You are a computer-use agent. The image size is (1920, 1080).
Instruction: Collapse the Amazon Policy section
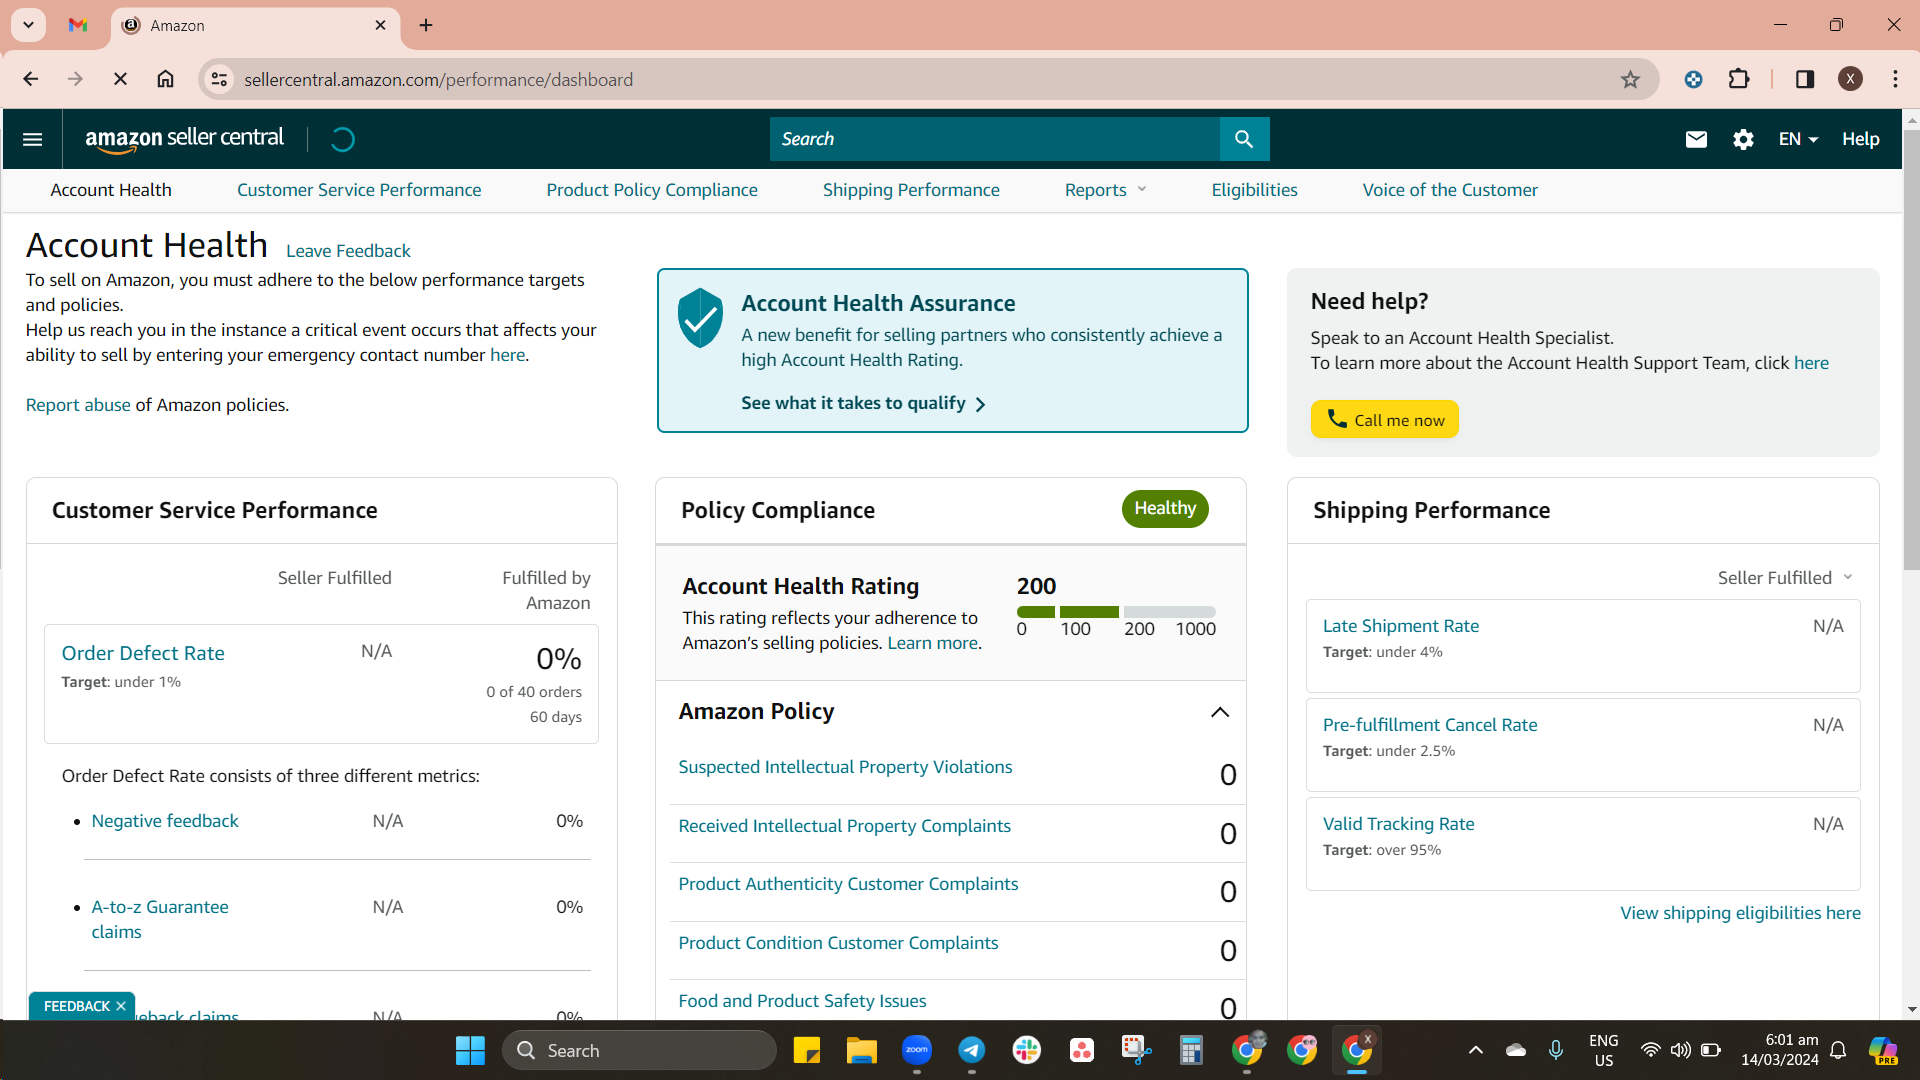click(x=1220, y=712)
